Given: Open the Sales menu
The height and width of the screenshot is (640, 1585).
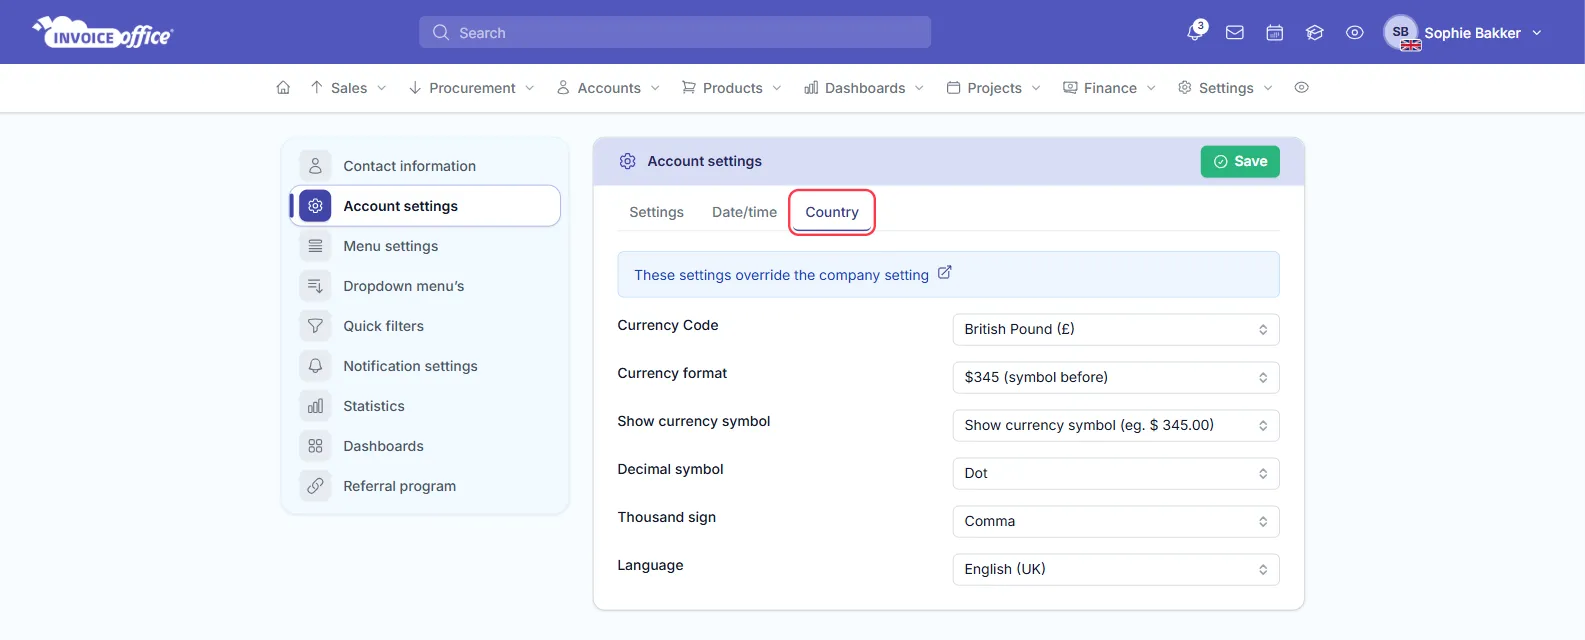Looking at the screenshot, I should tap(348, 88).
